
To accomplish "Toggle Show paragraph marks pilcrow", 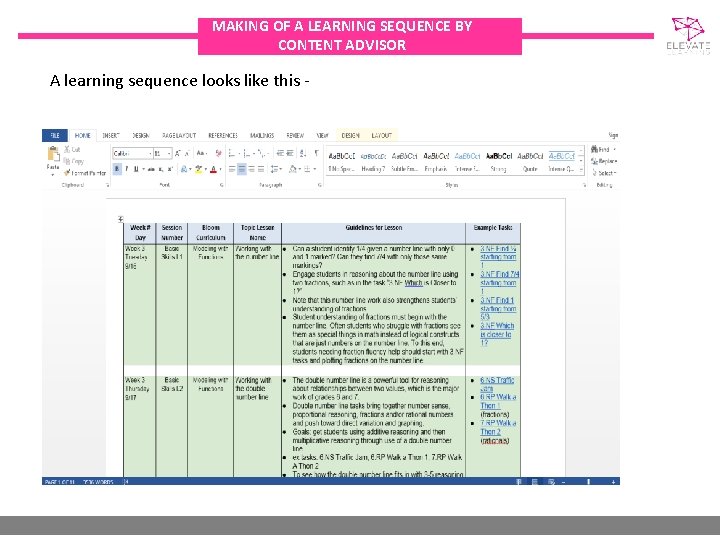I will click(316, 153).
